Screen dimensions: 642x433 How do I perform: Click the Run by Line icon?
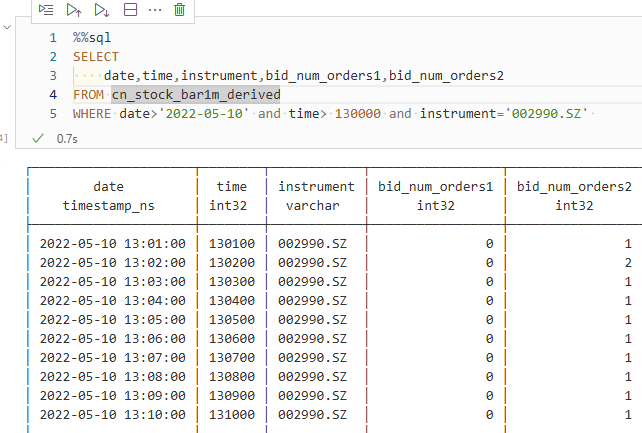tap(46, 10)
